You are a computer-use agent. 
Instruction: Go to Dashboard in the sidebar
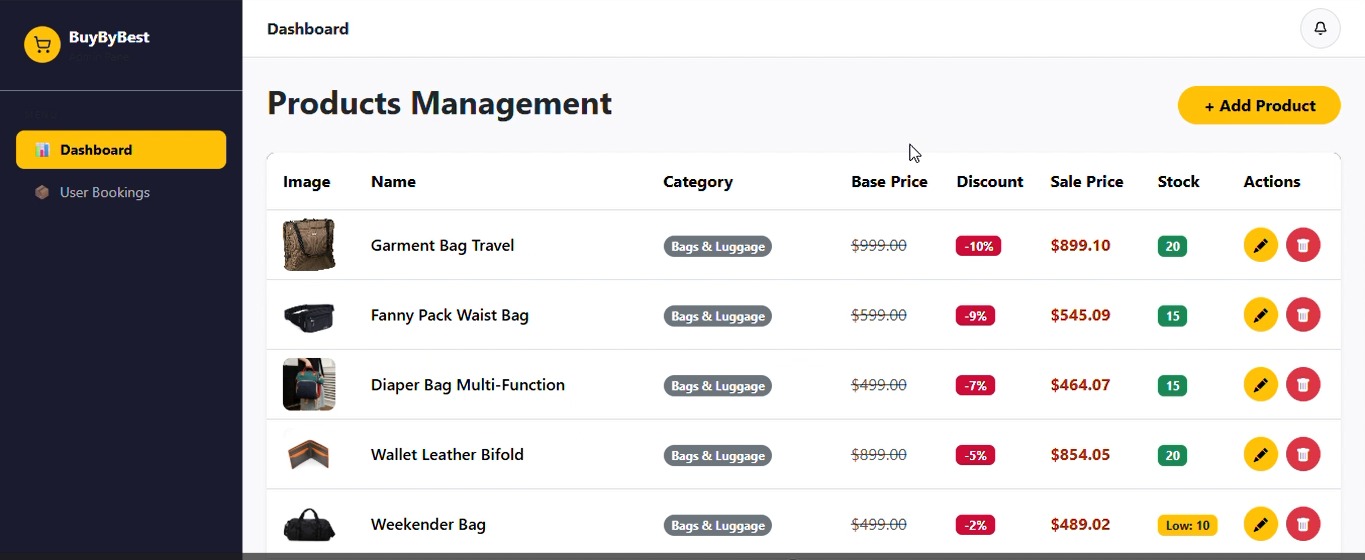coord(121,150)
